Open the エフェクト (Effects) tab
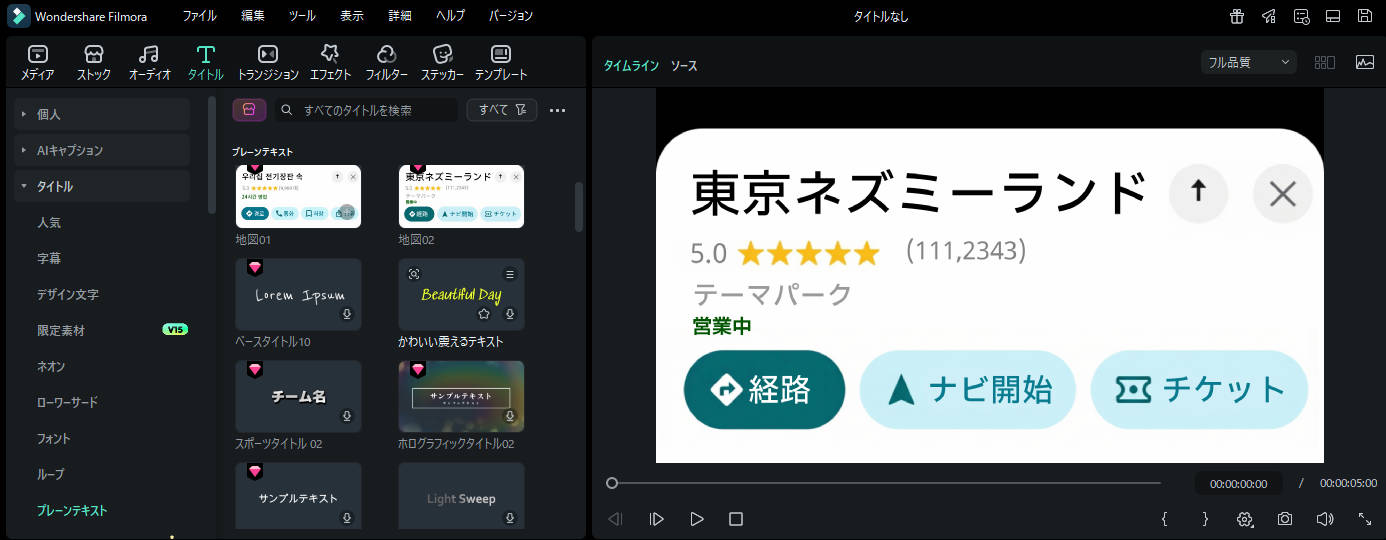The width and height of the screenshot is (1386, 540). pyautogui.click(x=330, y=62)
